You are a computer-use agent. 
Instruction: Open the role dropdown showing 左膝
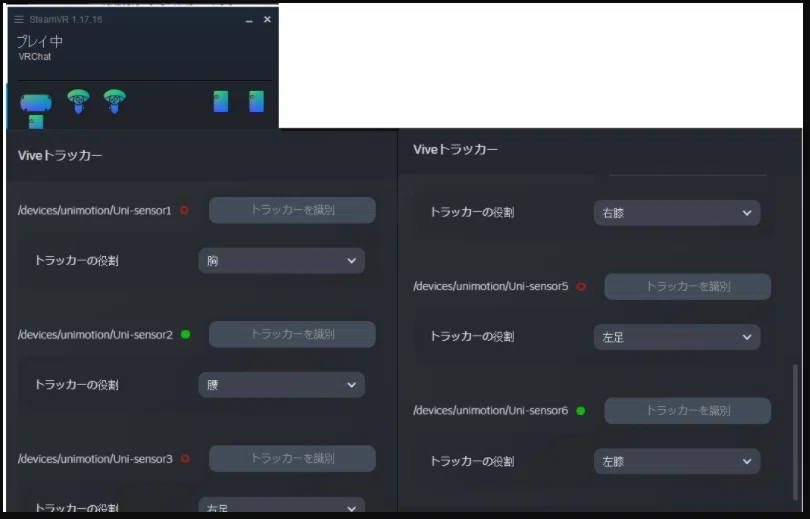point(677,461)
